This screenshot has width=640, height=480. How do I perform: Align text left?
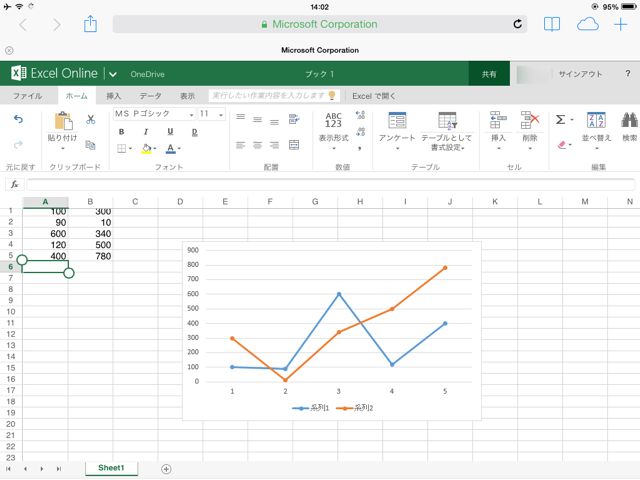click(x=241, y=145)
